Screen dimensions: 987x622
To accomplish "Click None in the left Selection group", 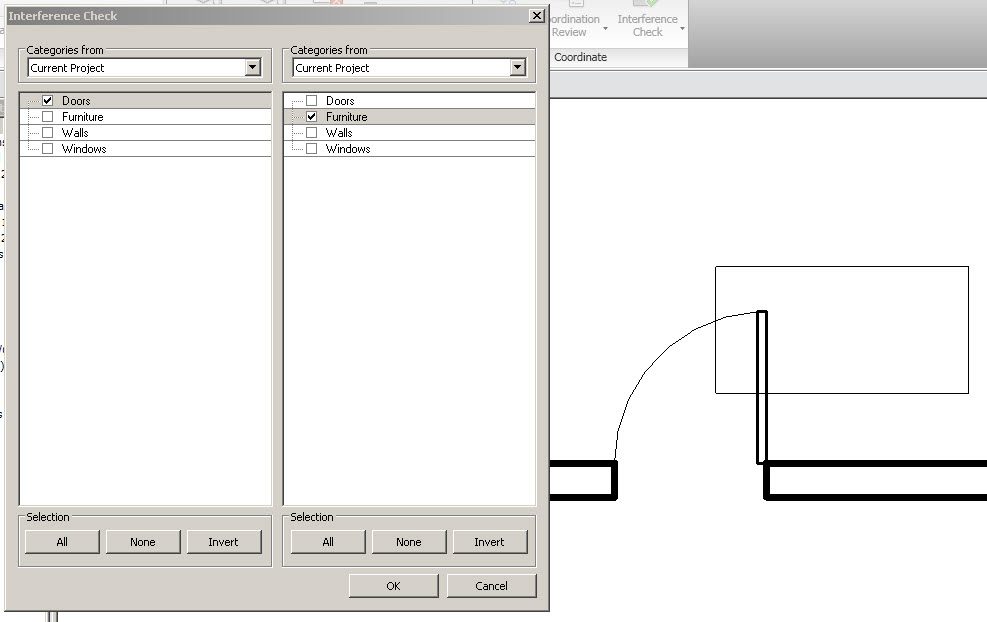I will point(143,542).
